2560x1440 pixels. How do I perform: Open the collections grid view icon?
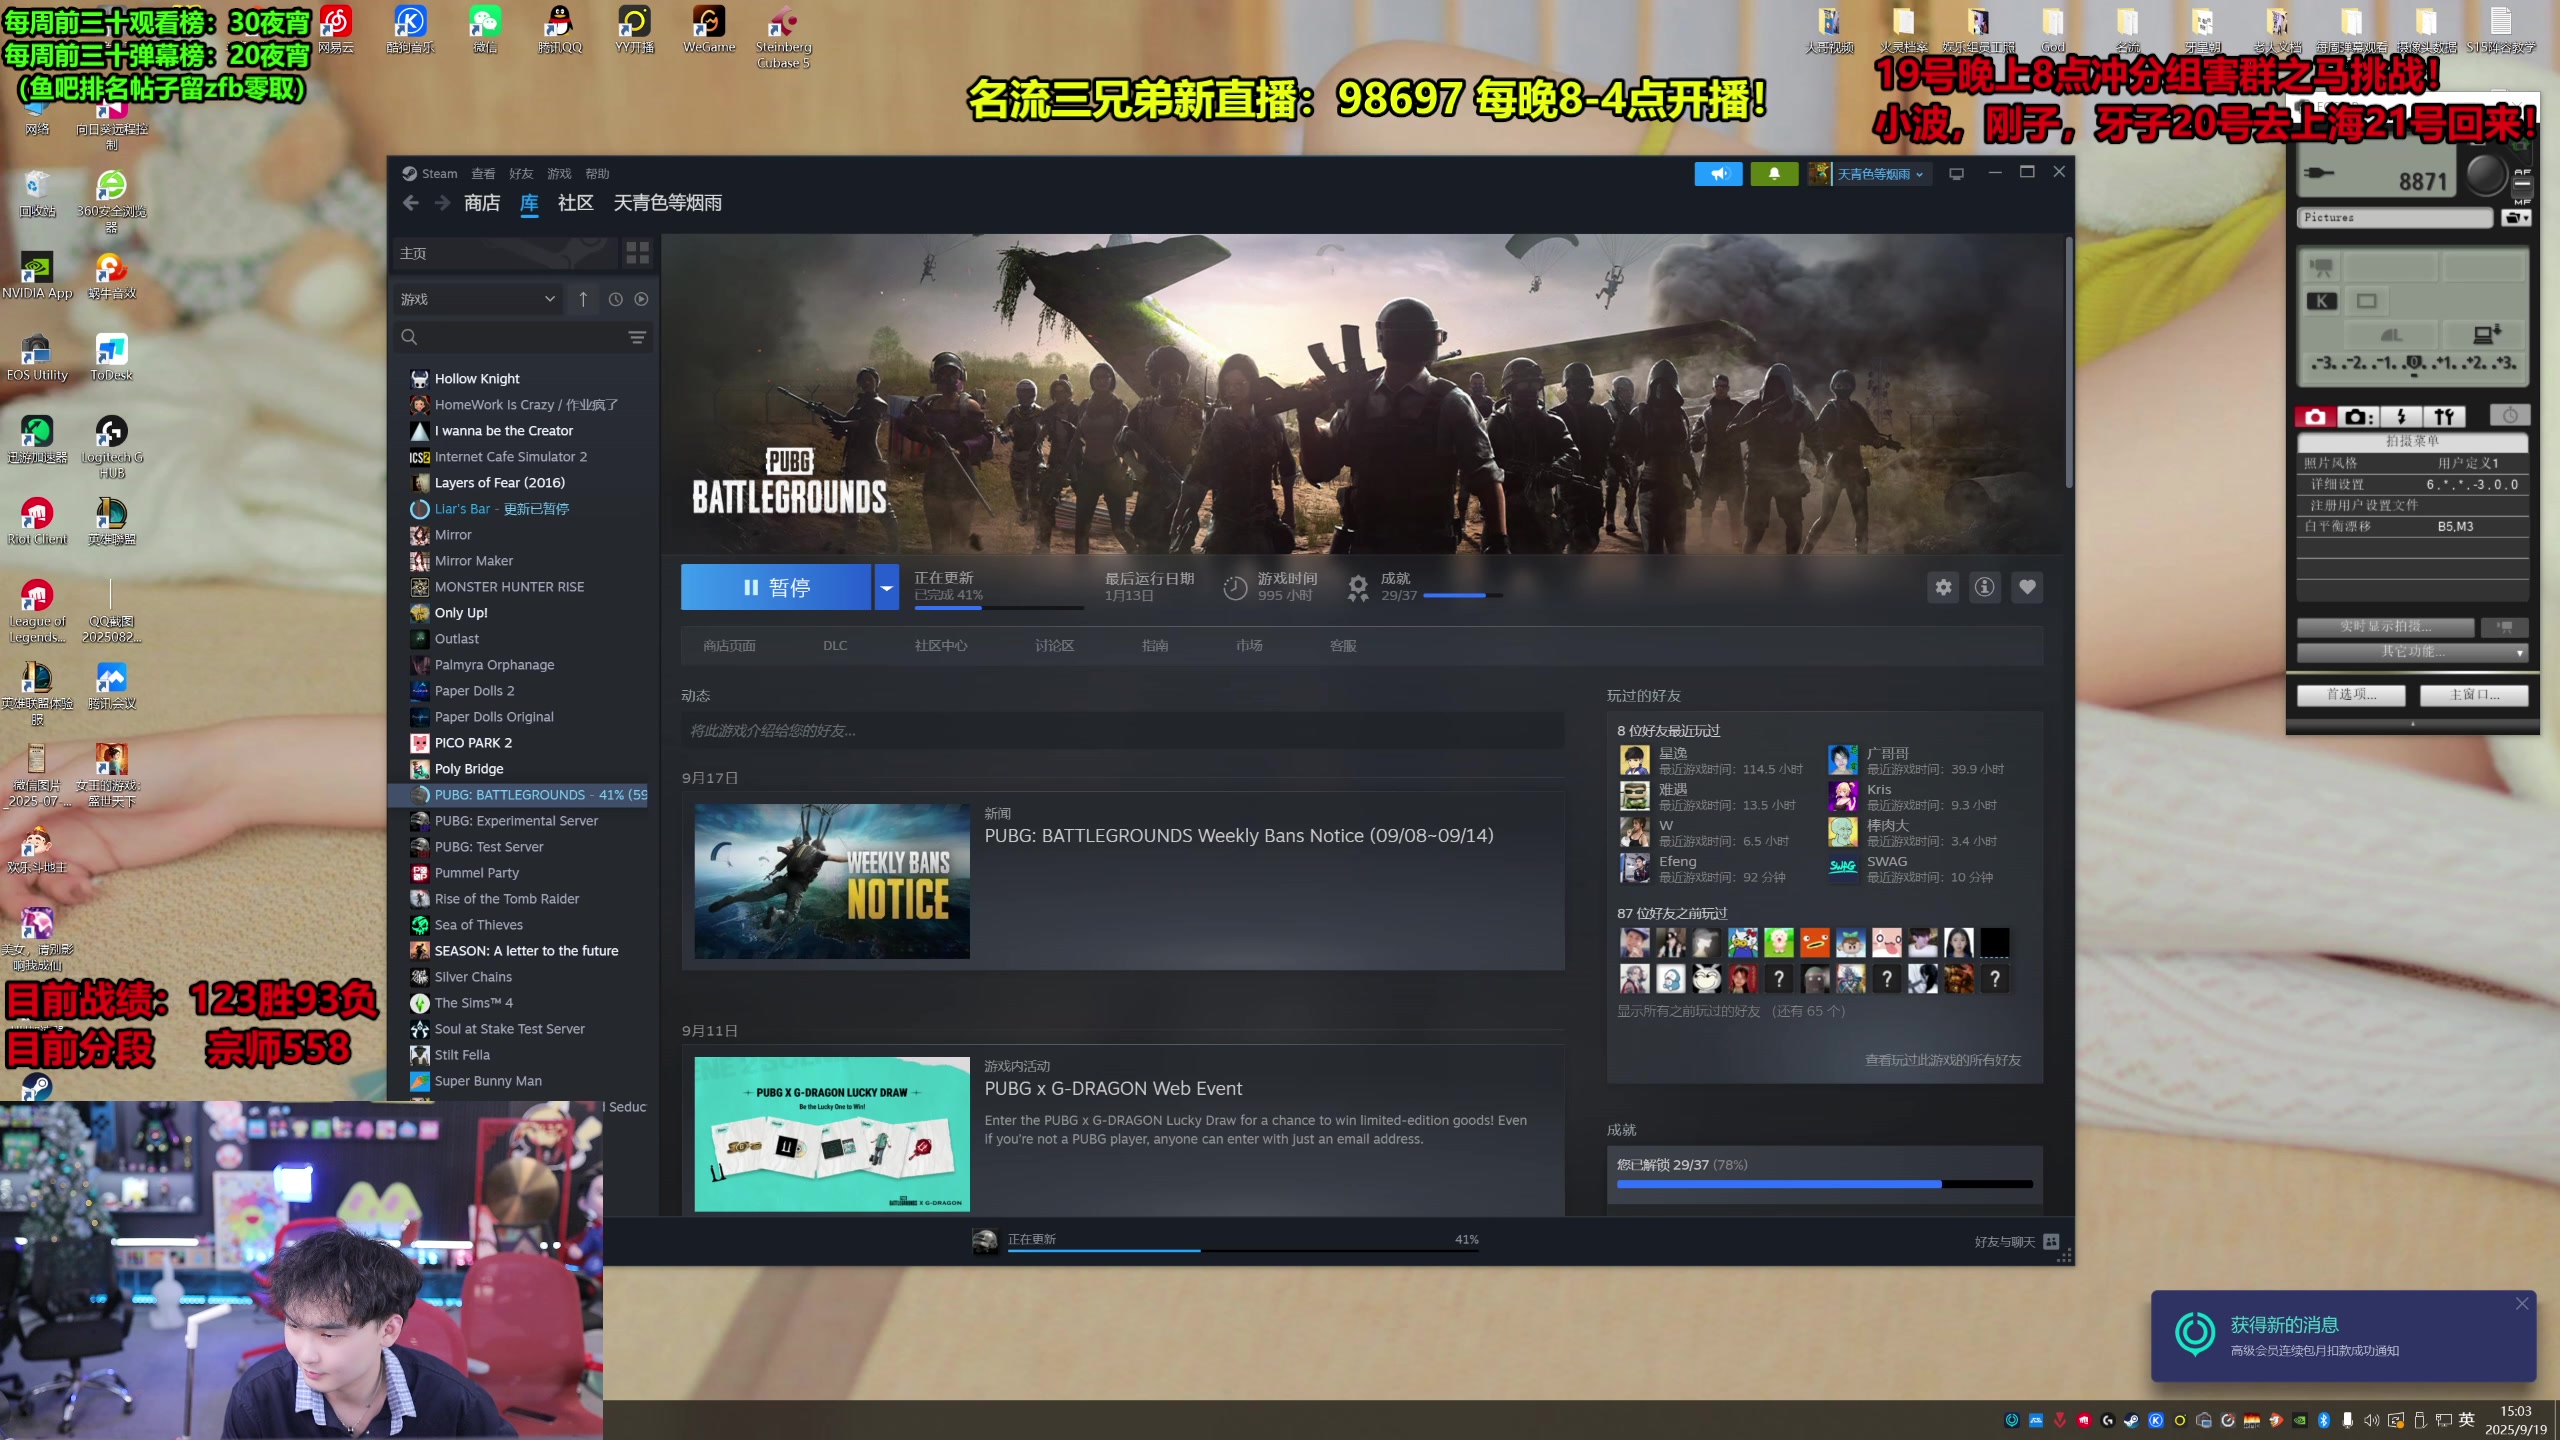[637, 253]
